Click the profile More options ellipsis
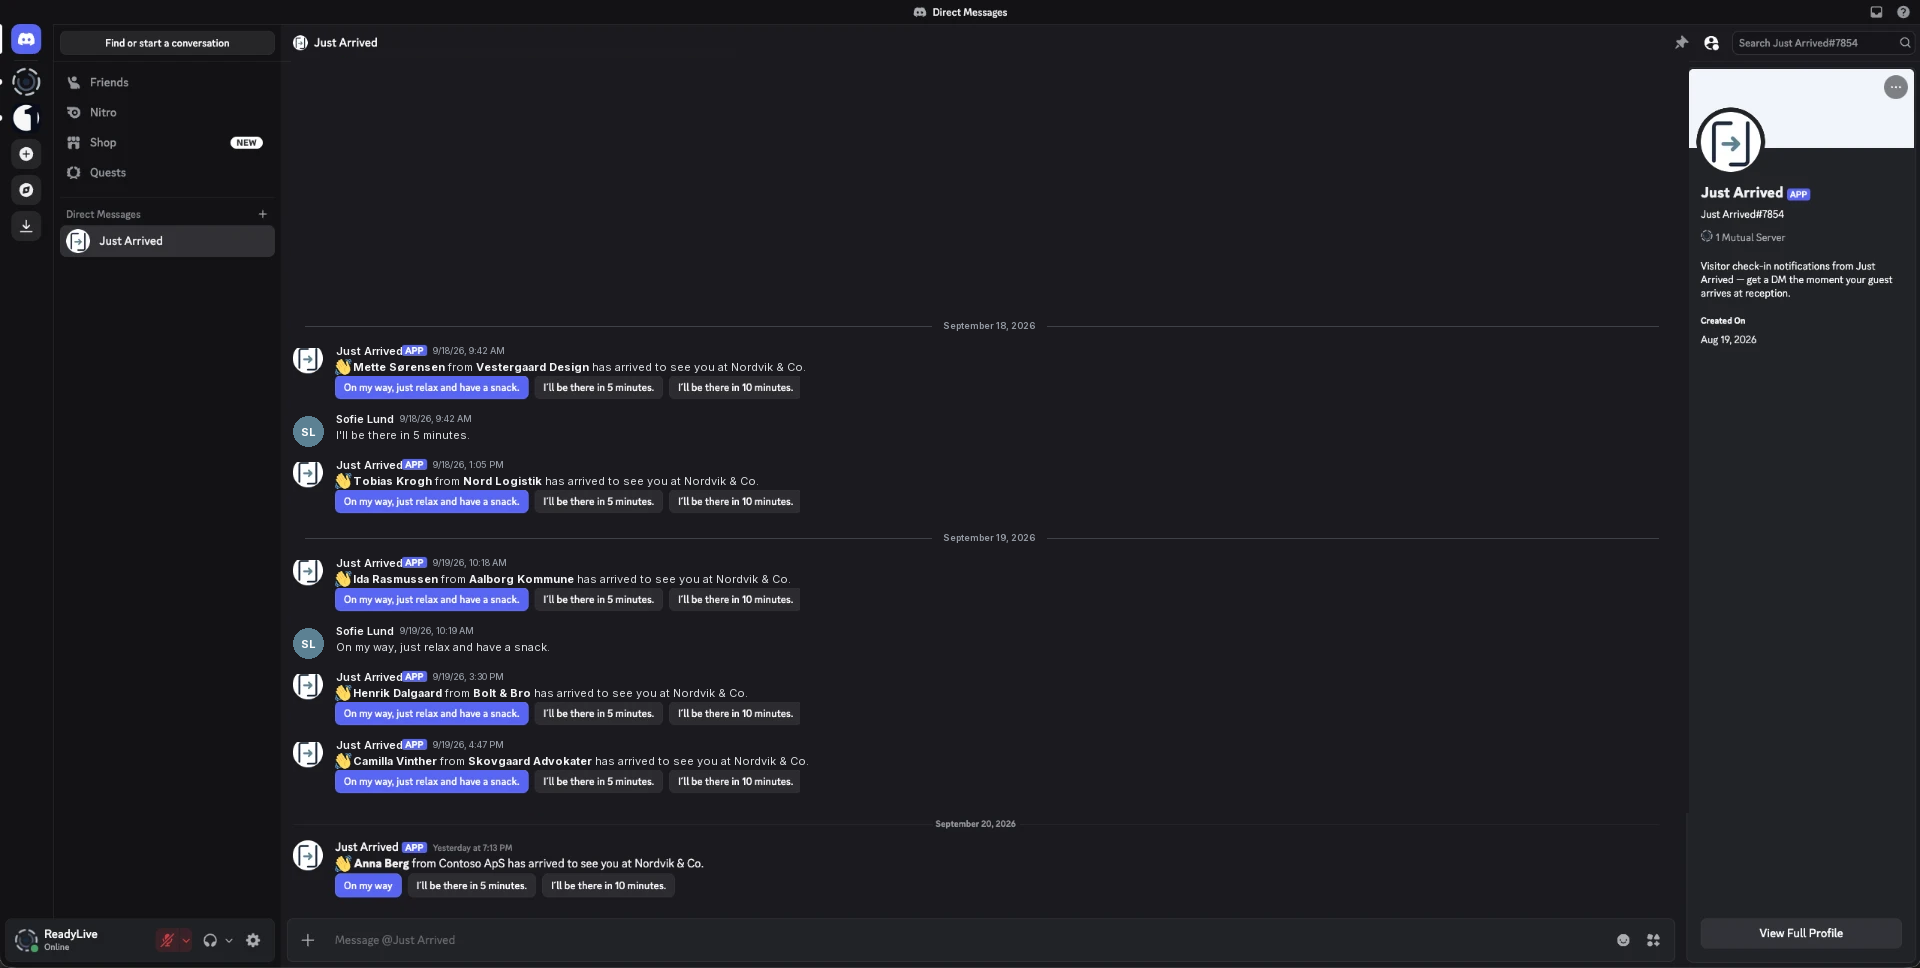 [1895, 87]
